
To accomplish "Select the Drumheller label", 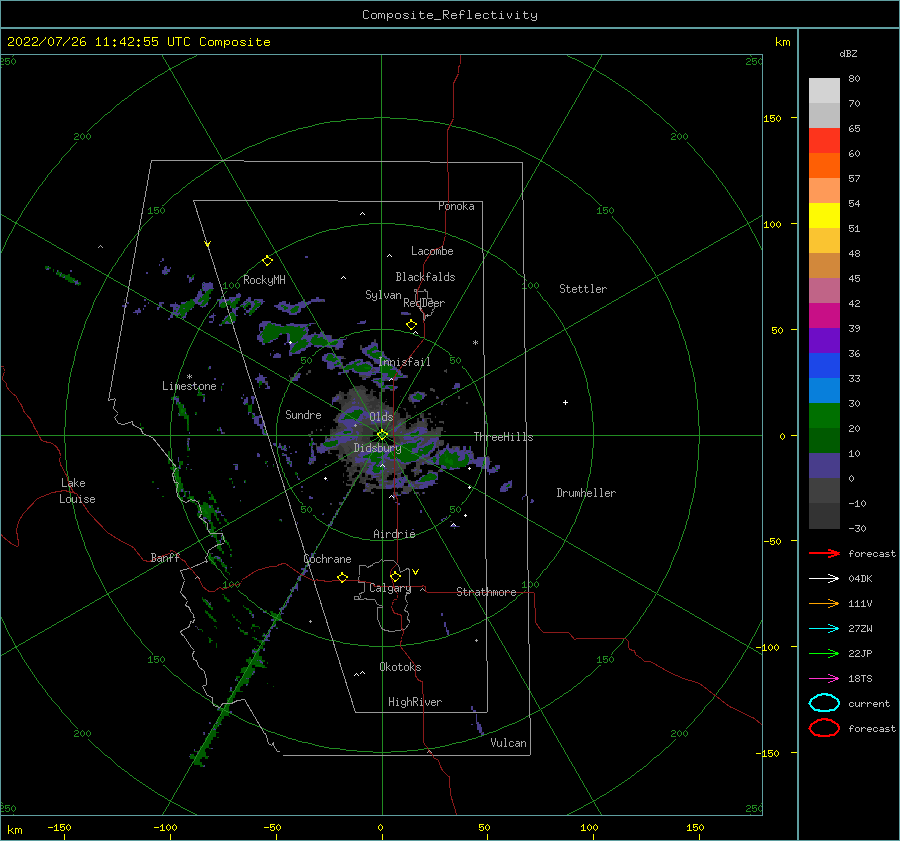I will [585, 493].
